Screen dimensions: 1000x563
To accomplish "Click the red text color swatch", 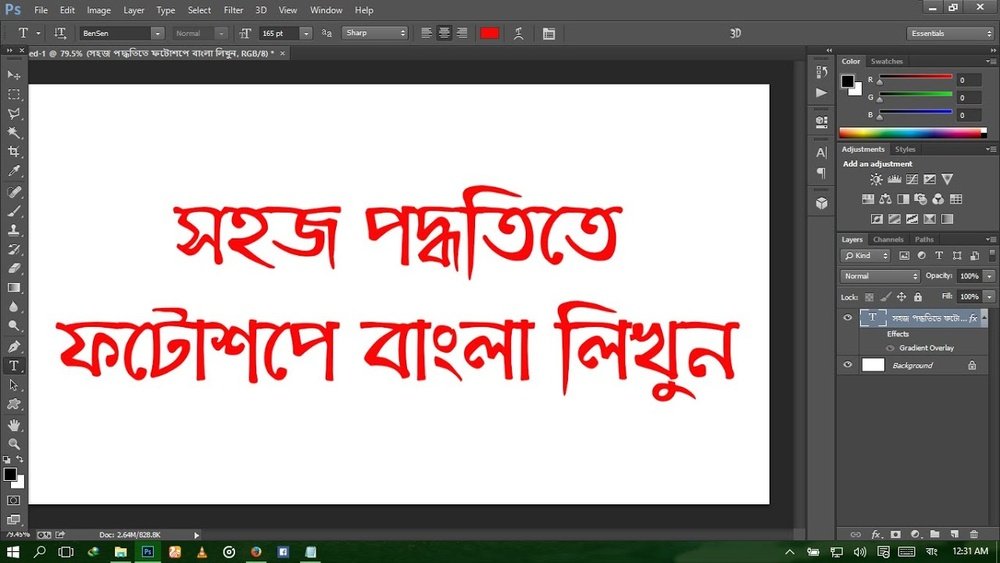I will (x=489, y=33).
